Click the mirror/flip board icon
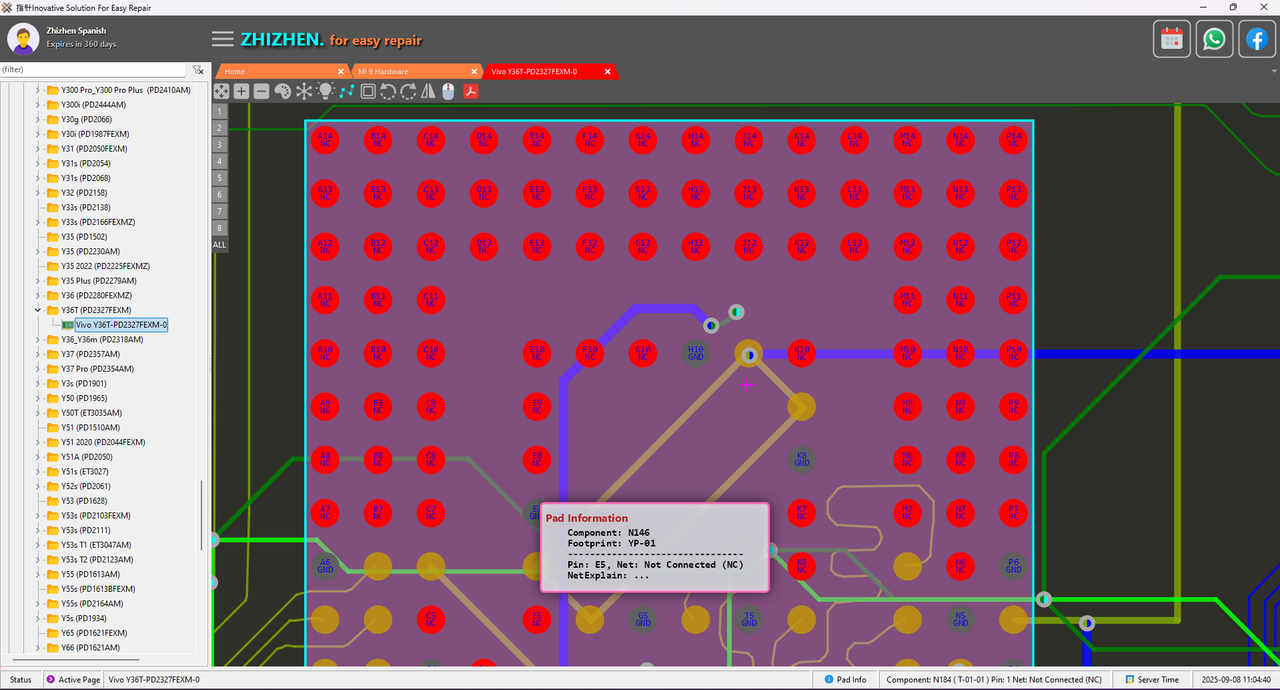This screenshot has height=690, width=1280. (428, 91)
